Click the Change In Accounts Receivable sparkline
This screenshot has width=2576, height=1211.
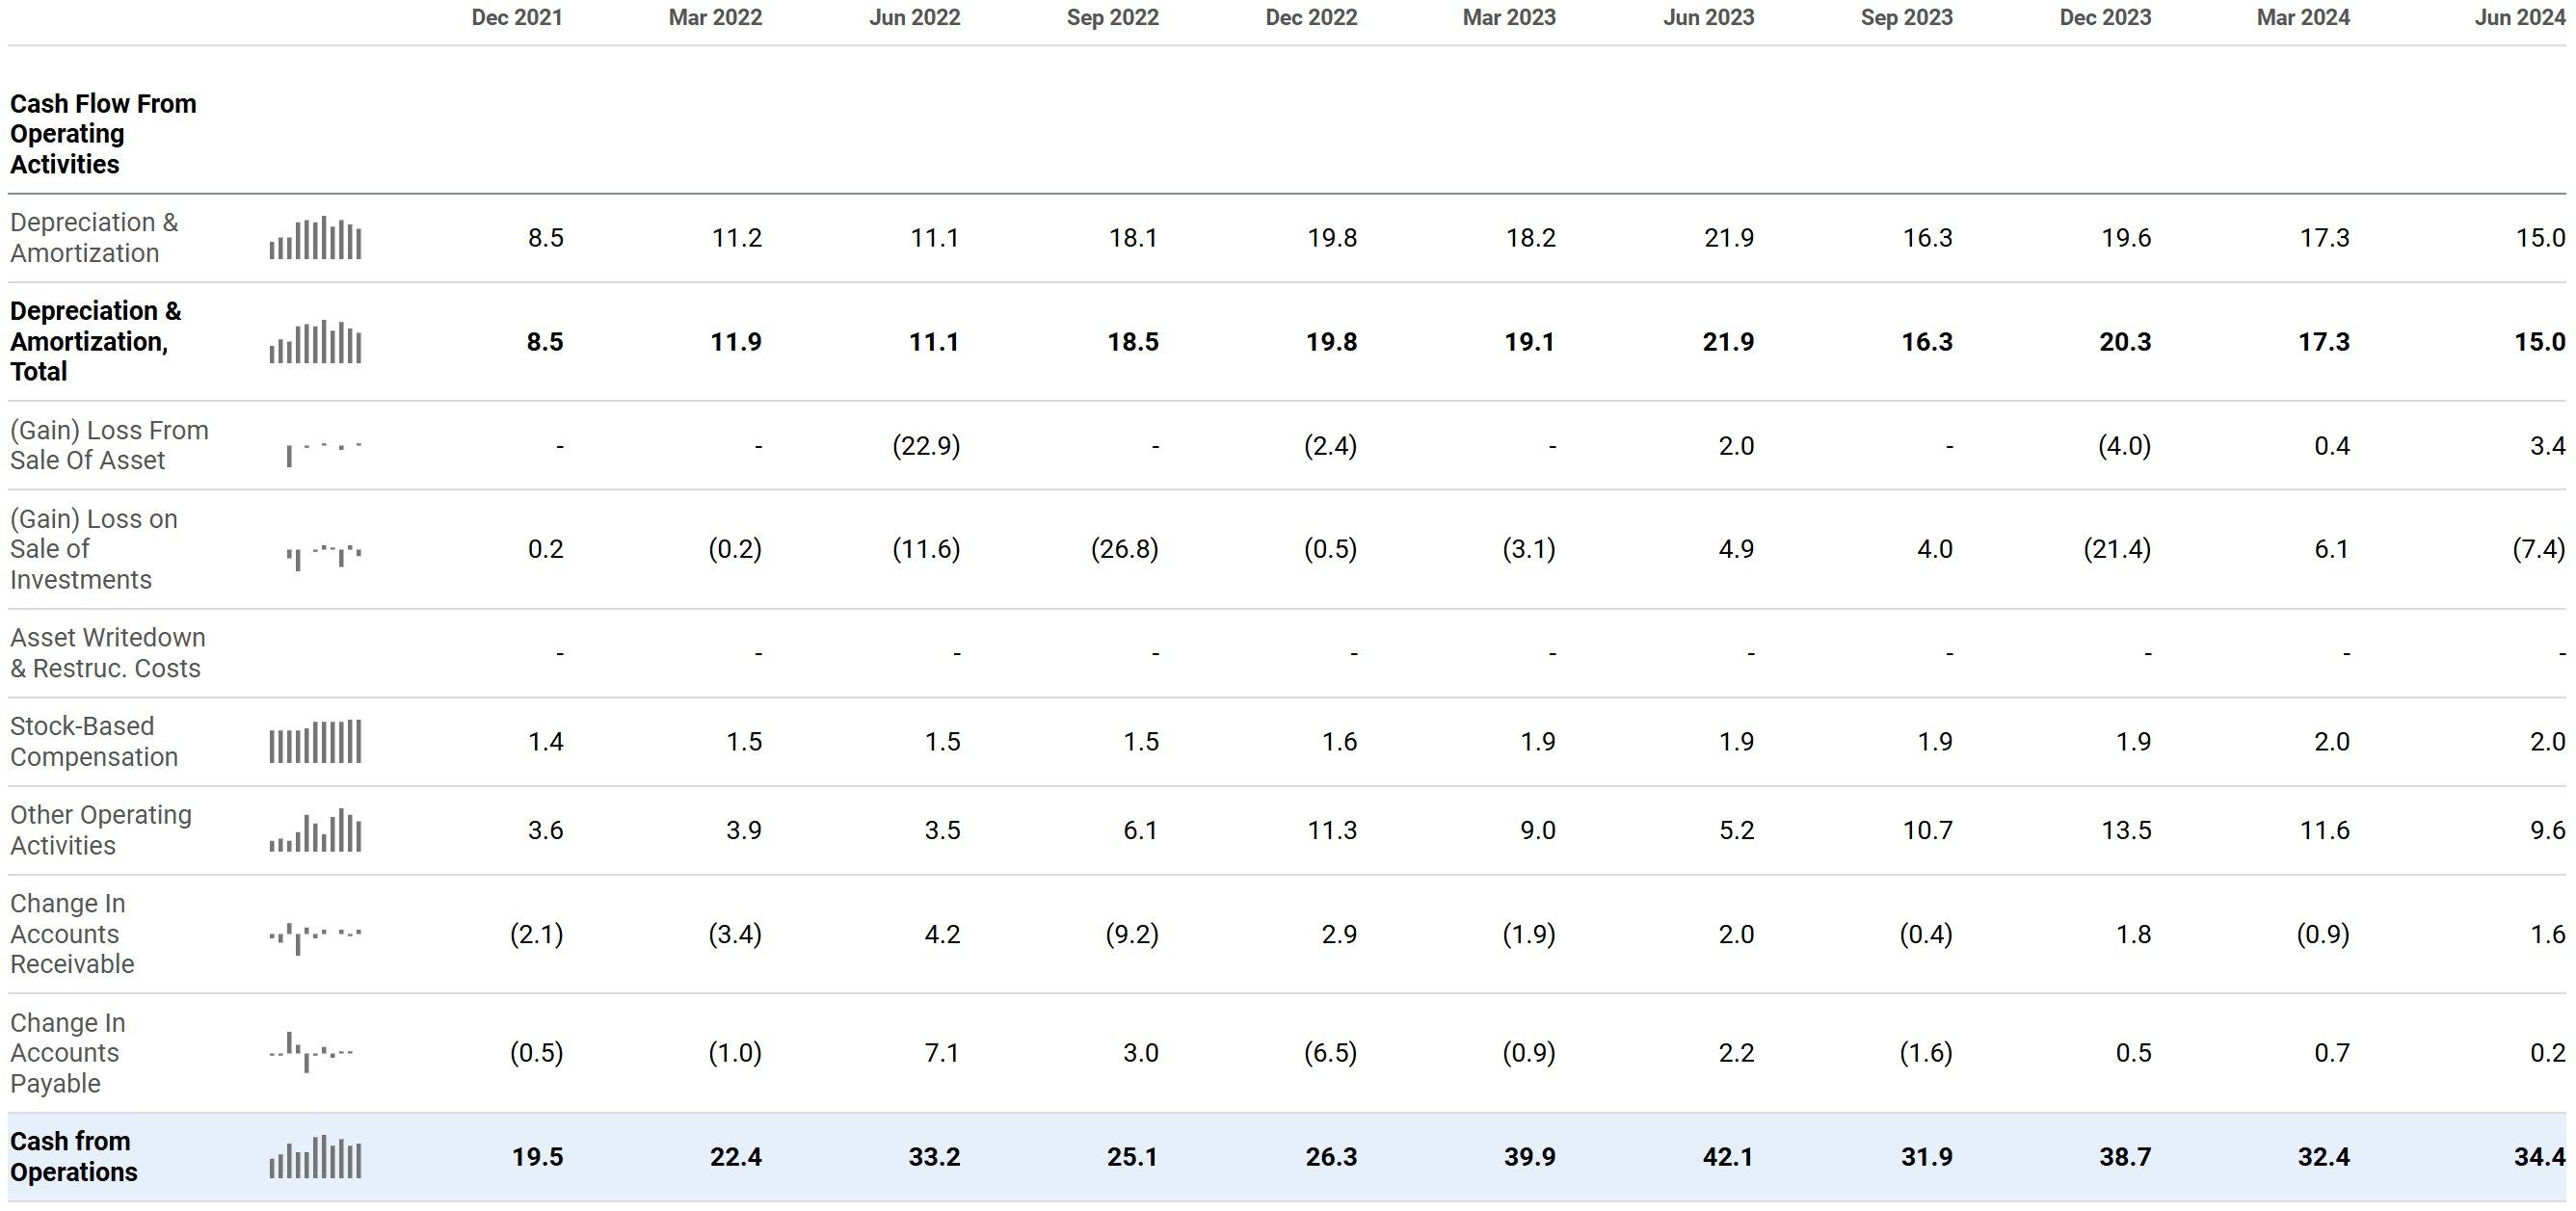[x=315, y=936]
